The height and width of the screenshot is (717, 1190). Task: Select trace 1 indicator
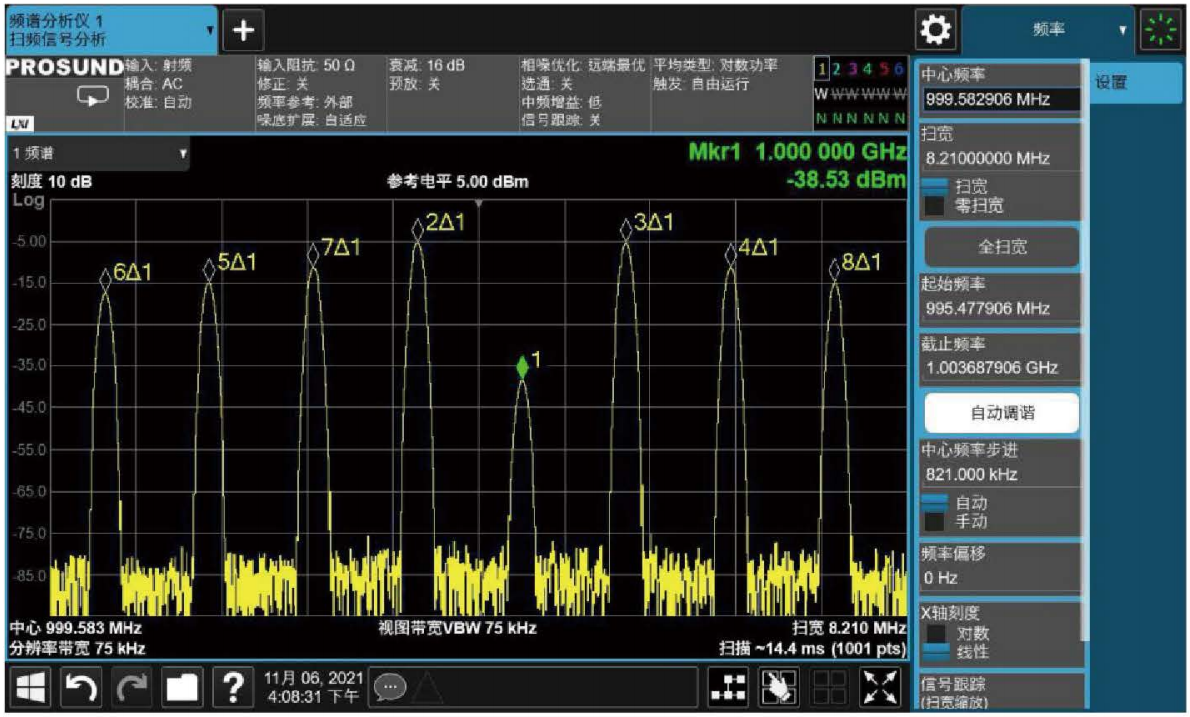[x=821, y=69]
